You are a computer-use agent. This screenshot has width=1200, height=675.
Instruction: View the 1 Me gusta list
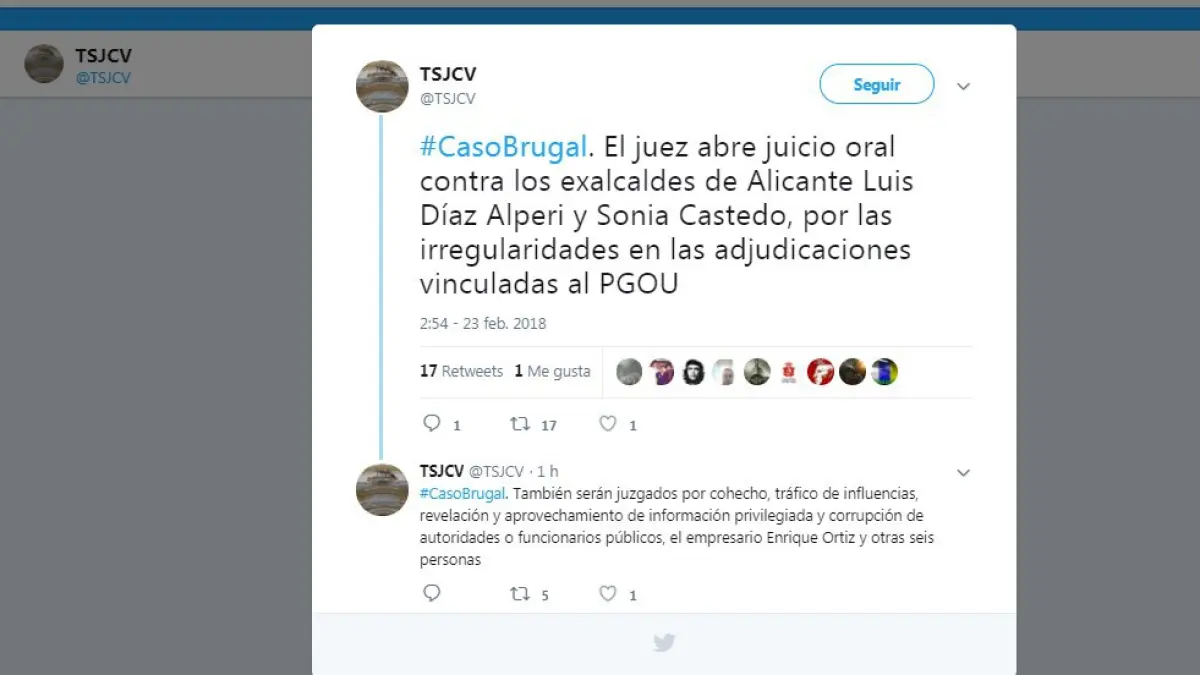tap(552, 371)
